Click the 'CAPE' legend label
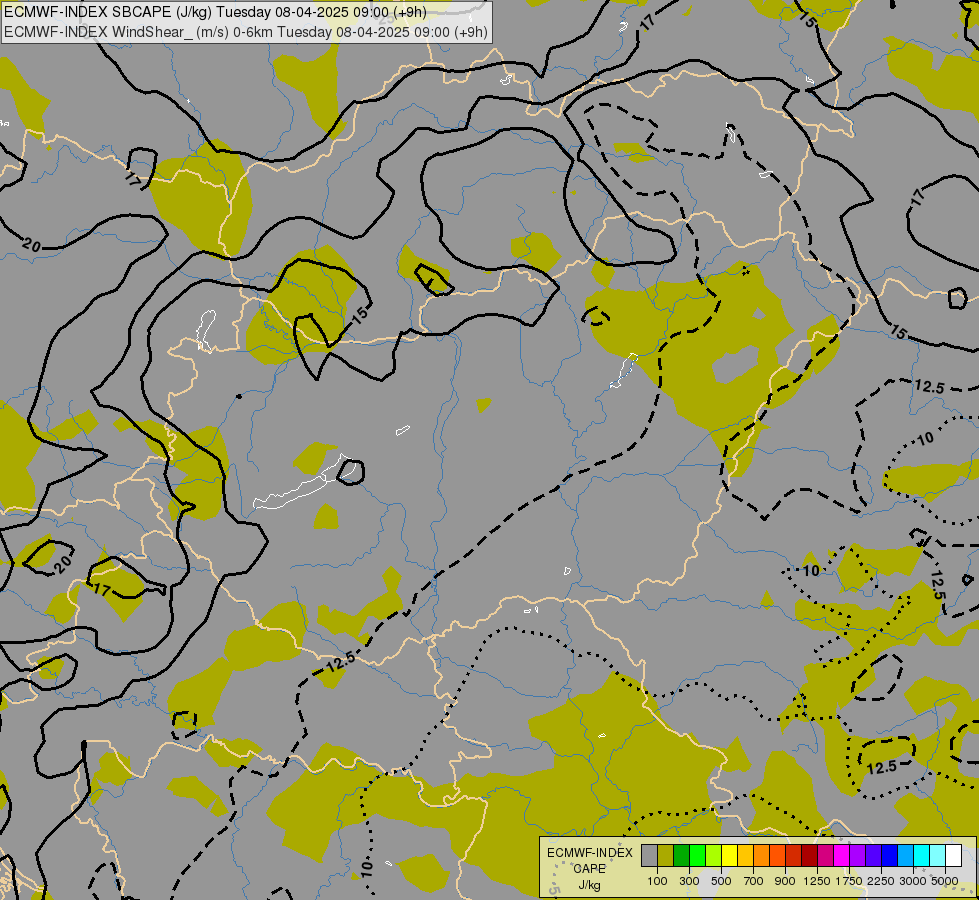979x900 pixels. coord(589,869)
